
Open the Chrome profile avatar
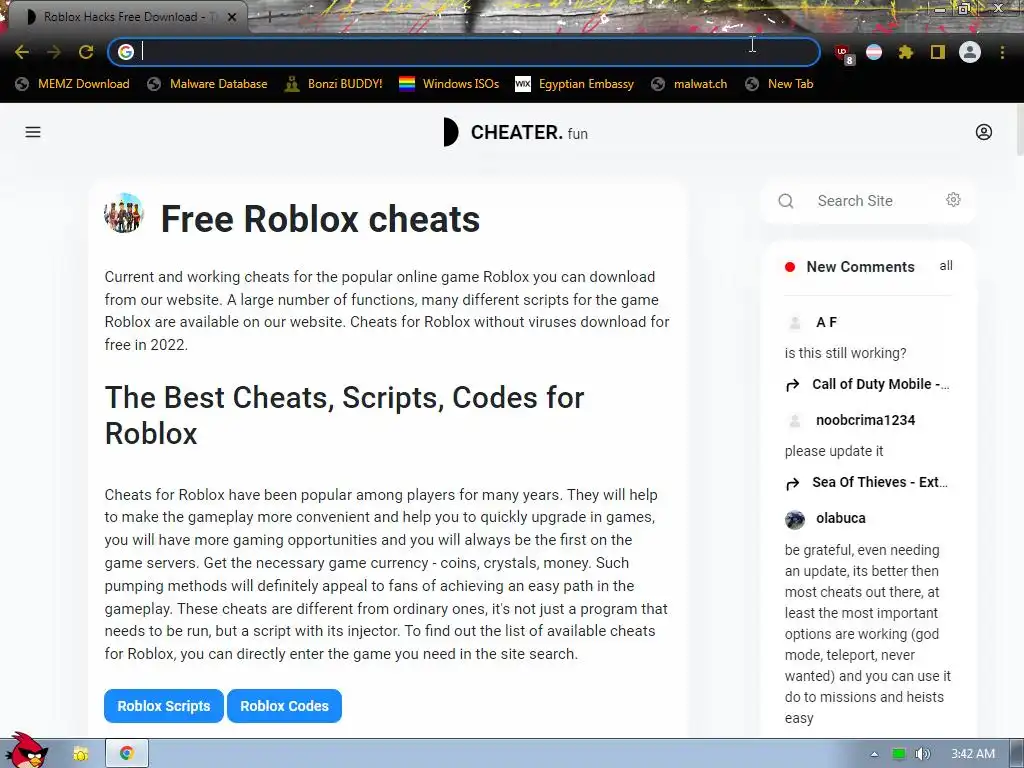(970, 52)
